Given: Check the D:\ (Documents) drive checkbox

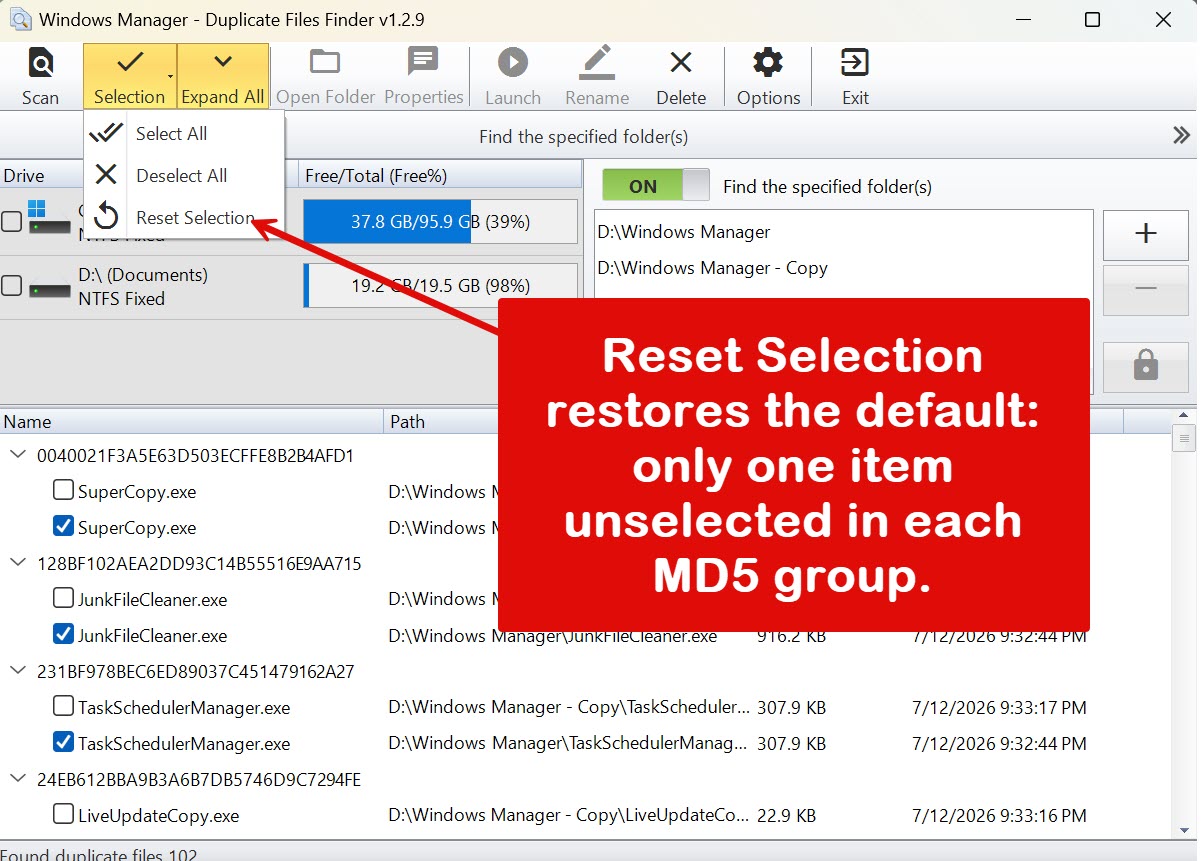Looking at the screenshot, I should point(11,286).
